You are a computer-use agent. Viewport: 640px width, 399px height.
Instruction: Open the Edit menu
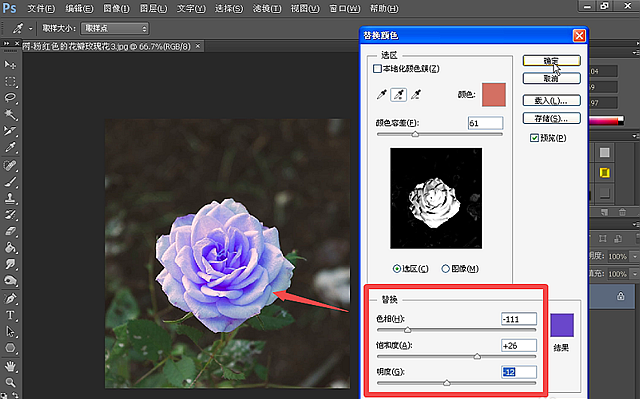79,8
